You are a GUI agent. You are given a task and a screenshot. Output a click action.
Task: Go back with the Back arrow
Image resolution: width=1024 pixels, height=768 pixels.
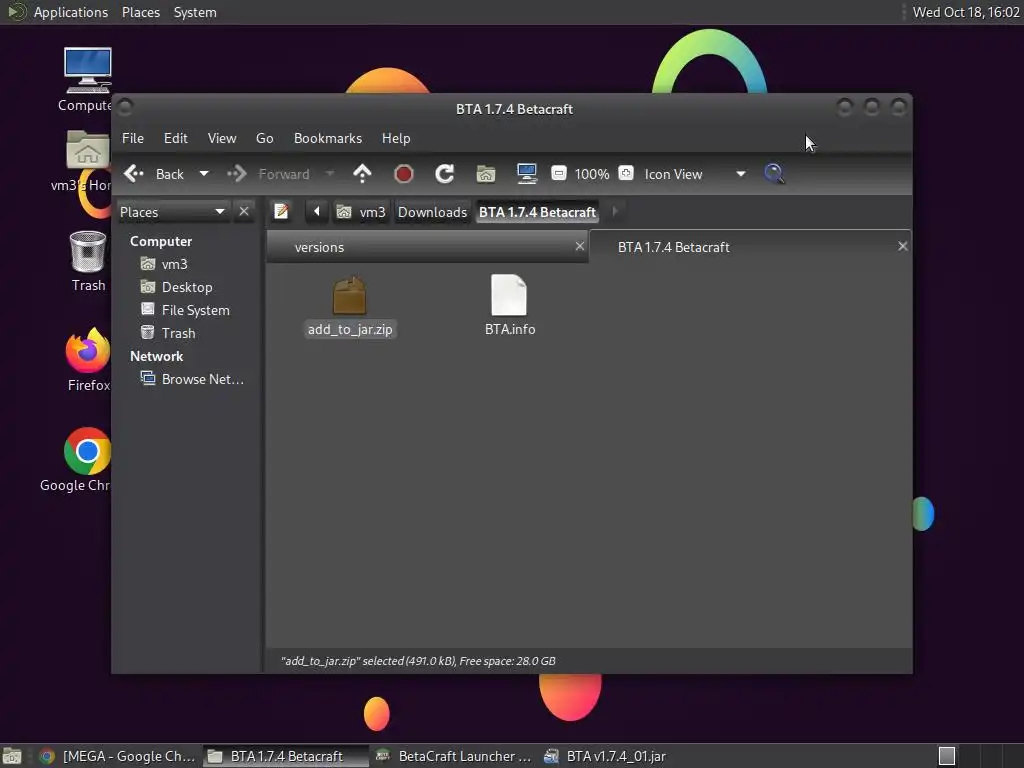coord(154,174)
